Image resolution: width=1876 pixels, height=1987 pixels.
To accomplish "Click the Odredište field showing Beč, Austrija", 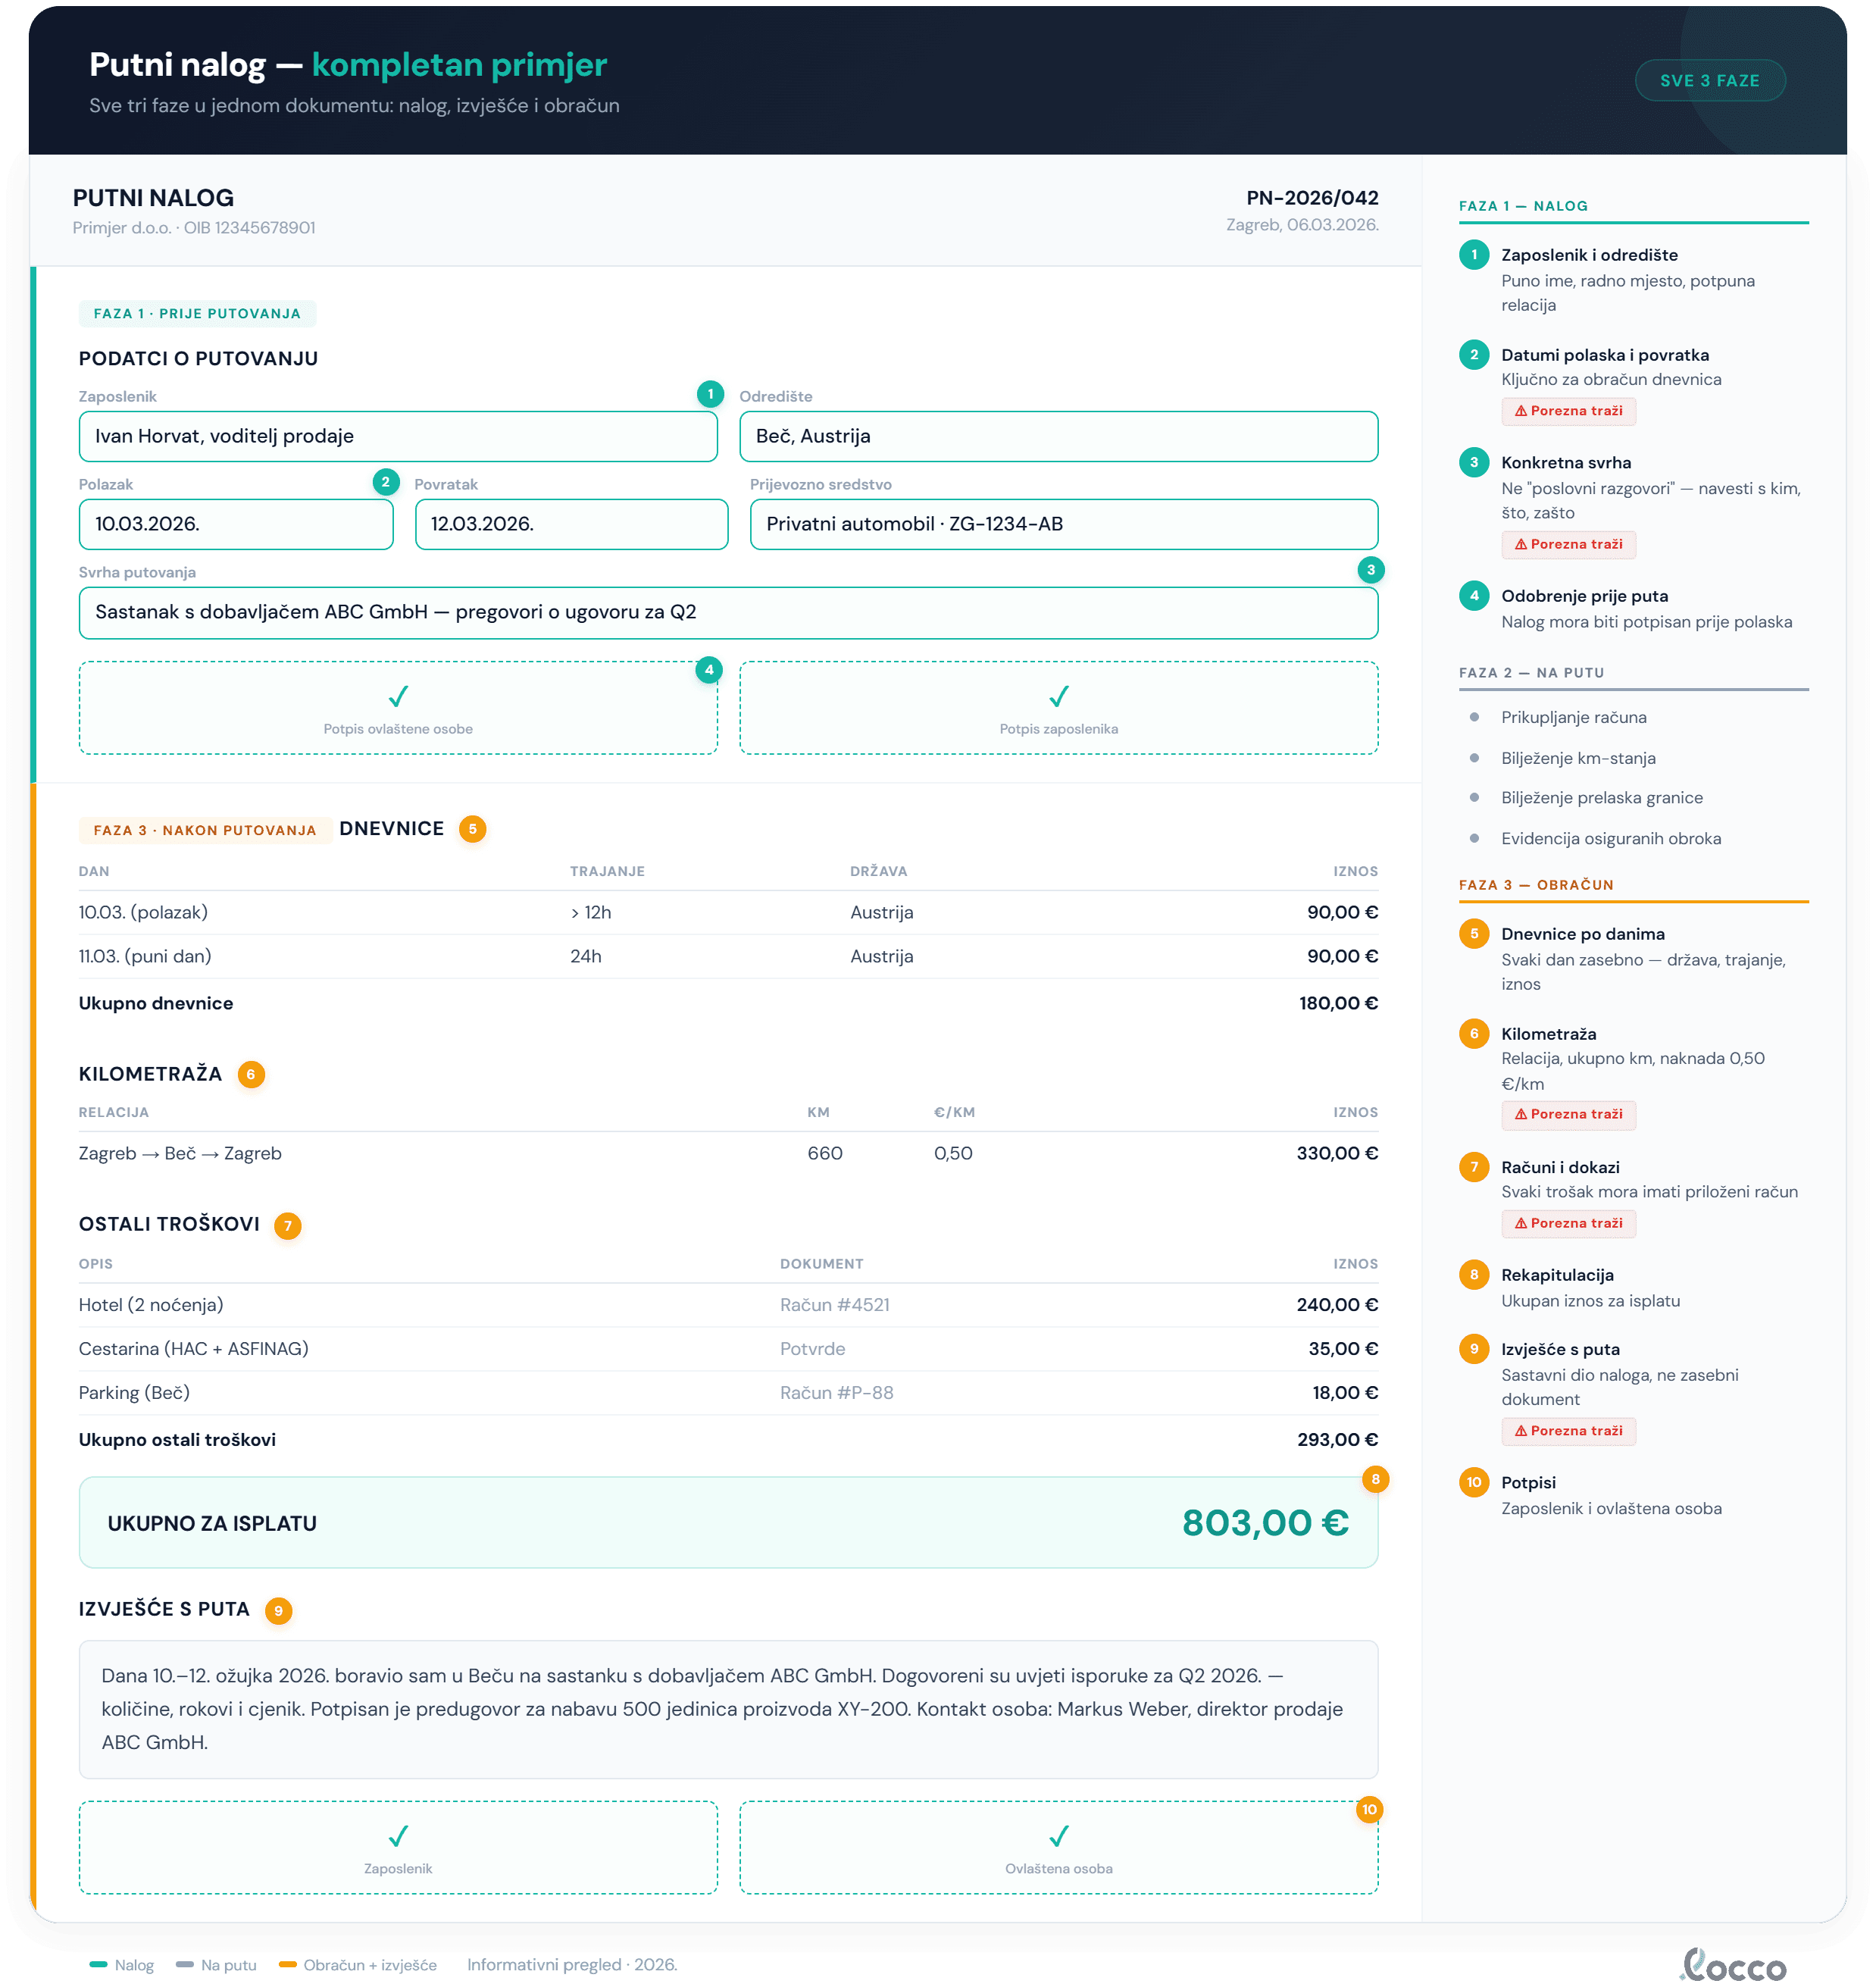I will [x=1058, y=436].
